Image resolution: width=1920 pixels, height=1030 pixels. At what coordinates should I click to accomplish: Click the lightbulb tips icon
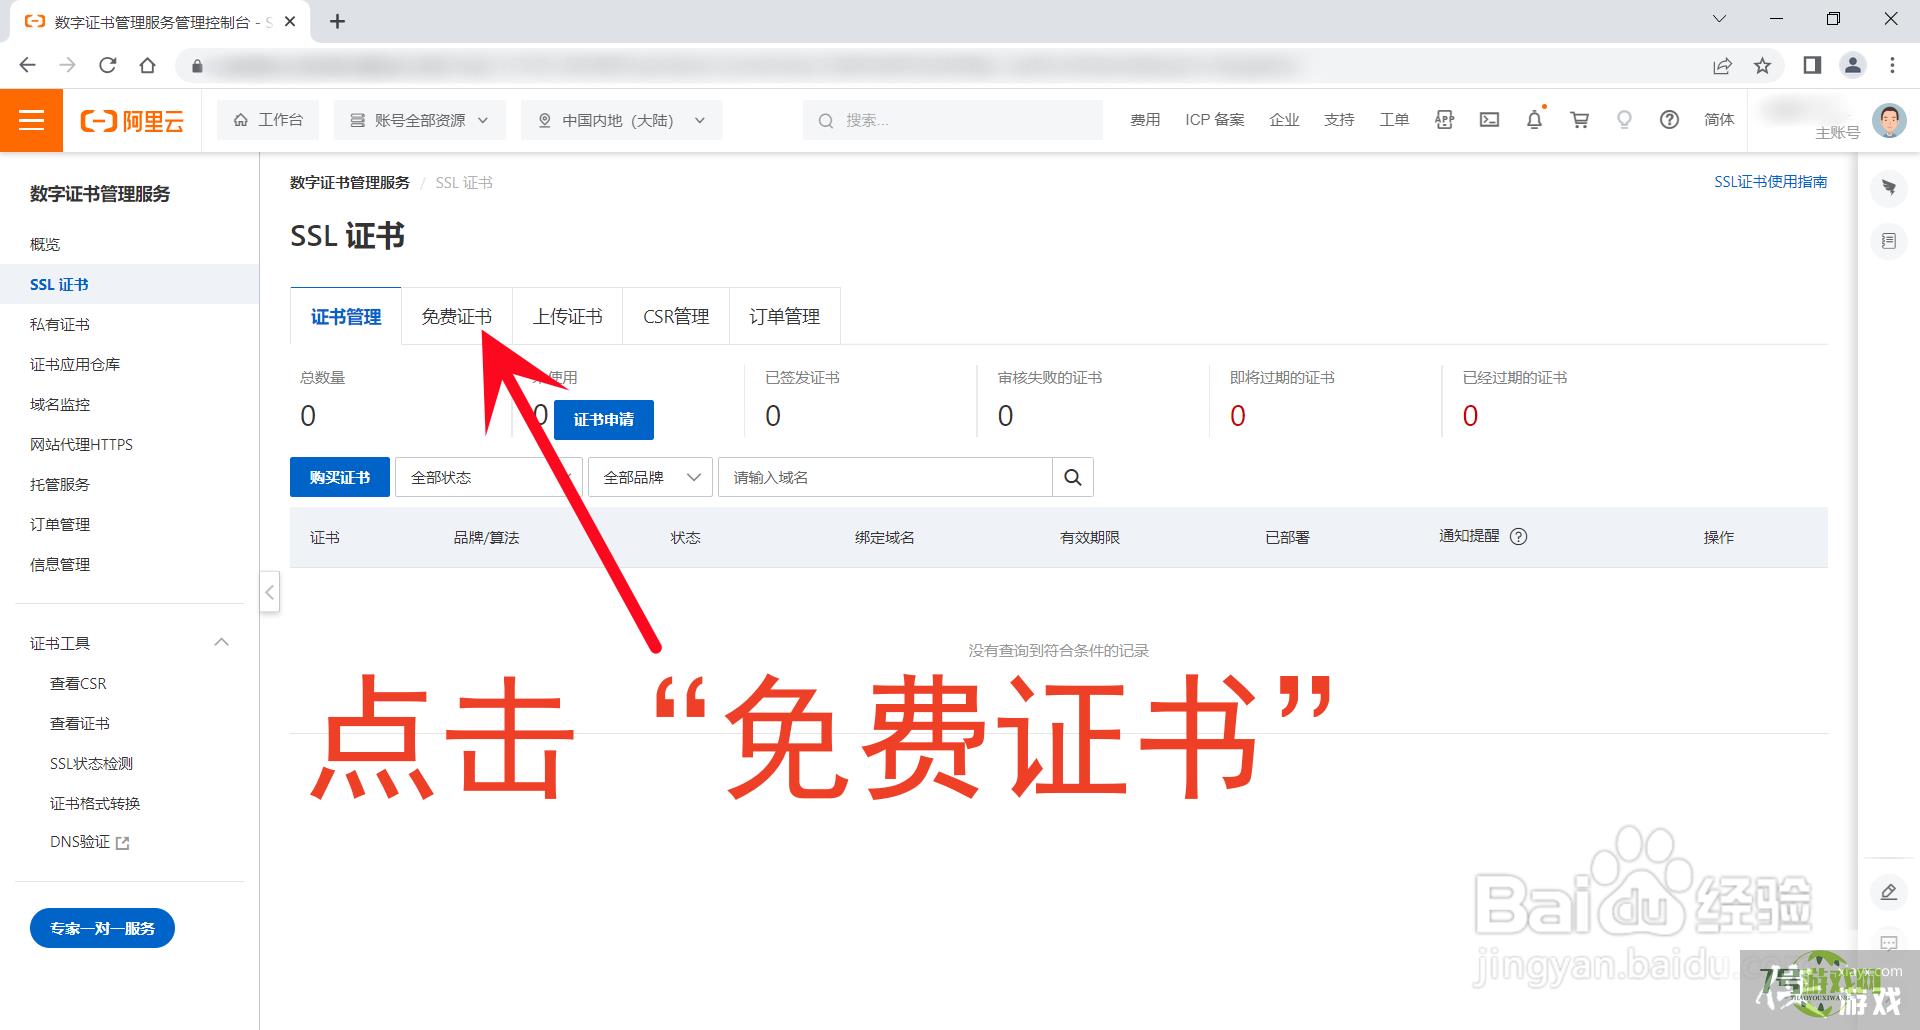(x=1624, y=120)
